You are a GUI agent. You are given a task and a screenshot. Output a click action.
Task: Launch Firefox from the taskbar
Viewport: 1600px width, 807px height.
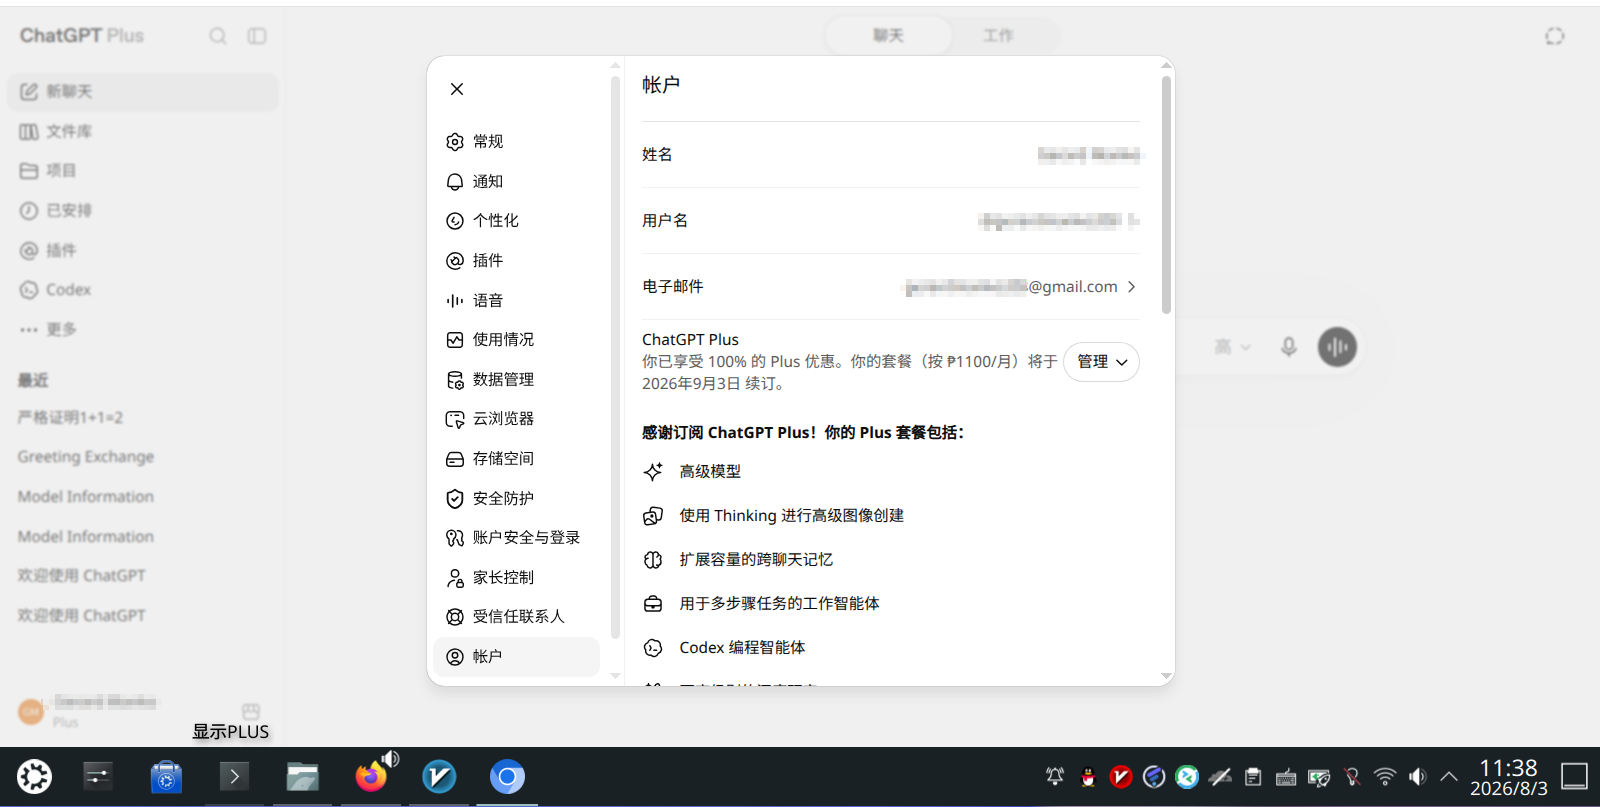(371, 777)
